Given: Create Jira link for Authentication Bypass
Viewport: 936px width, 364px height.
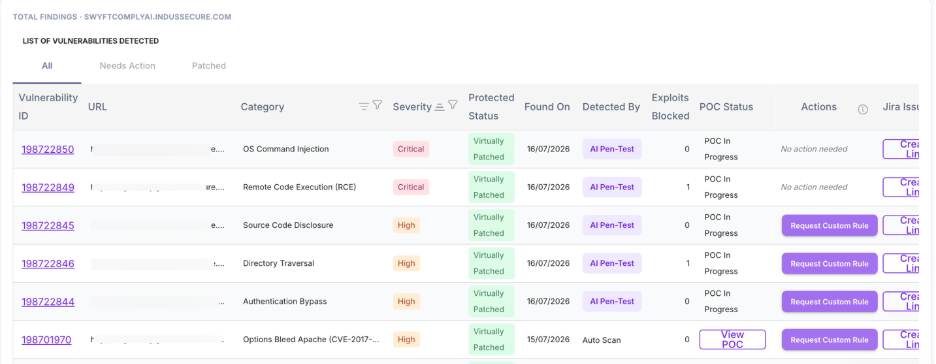Looking at the screenshot, I should coord(901,302).
